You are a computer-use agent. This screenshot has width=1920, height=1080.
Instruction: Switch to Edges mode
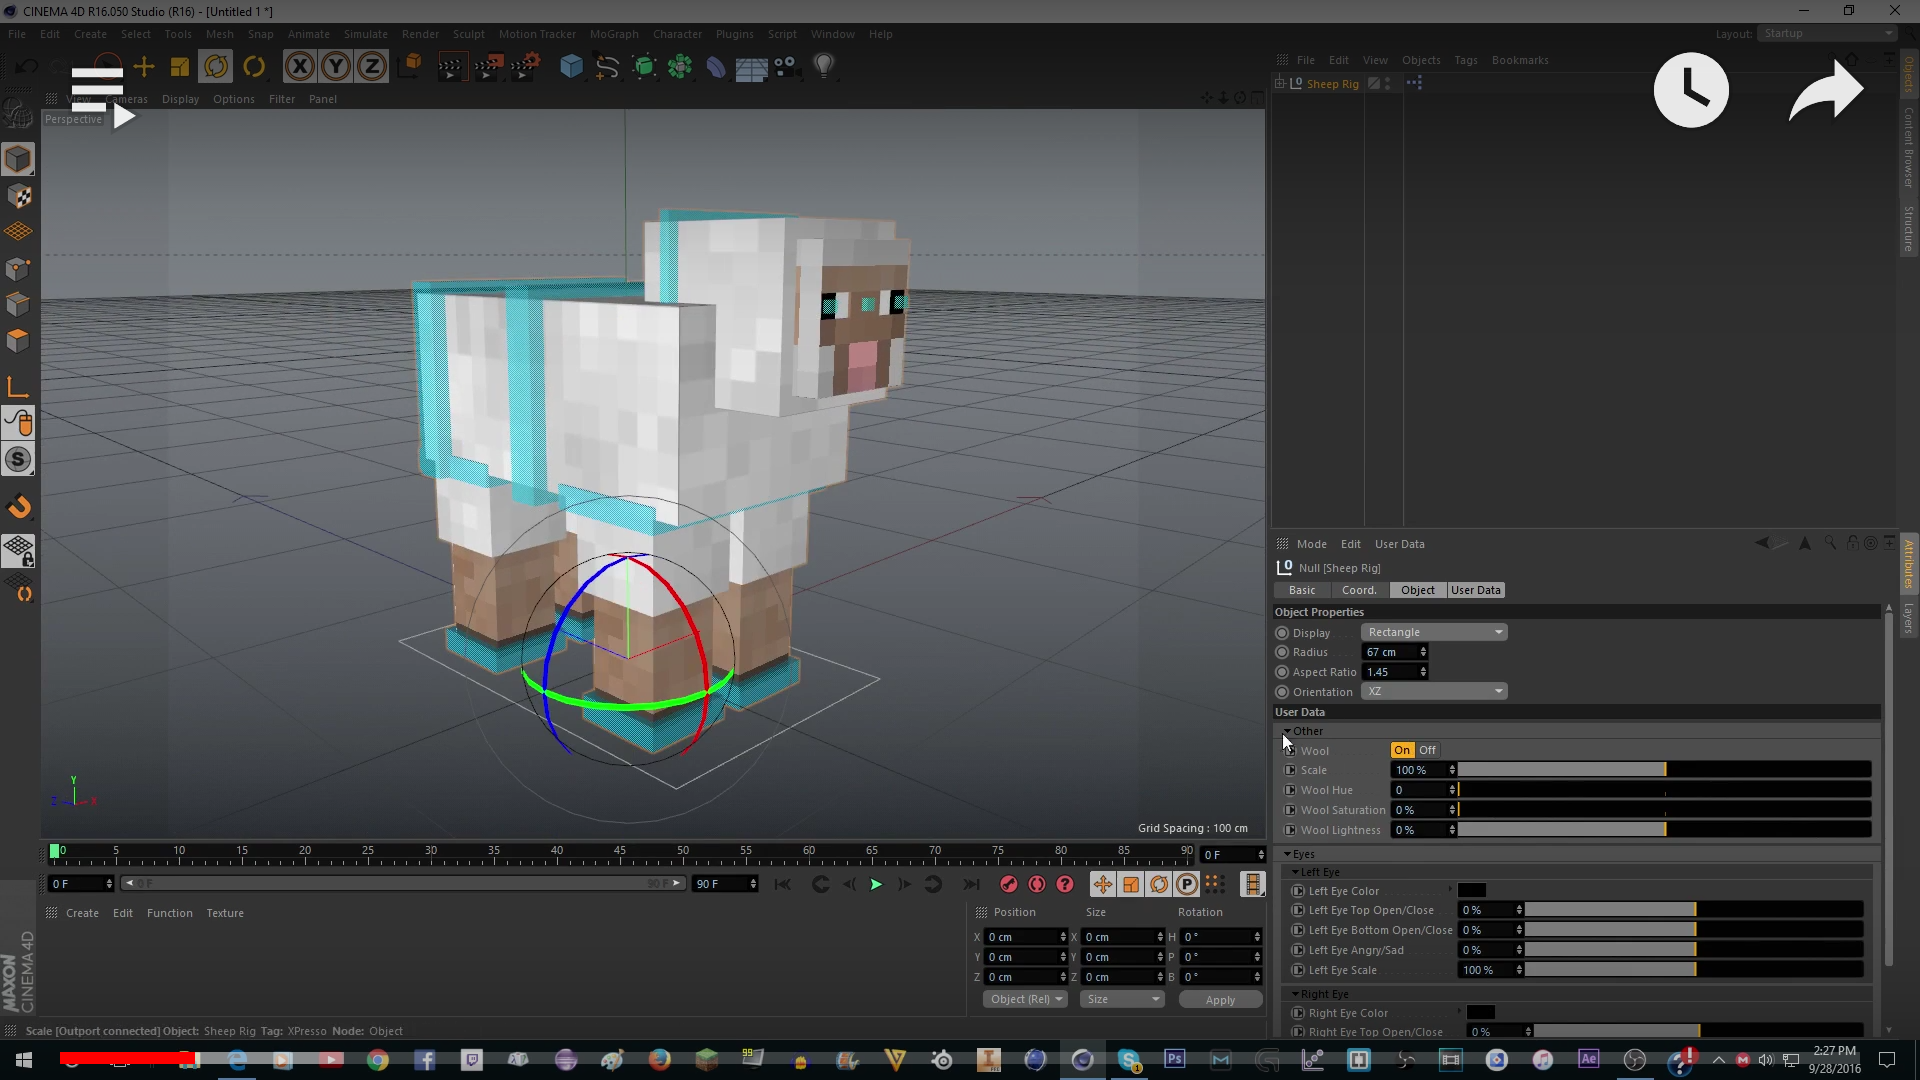18,304
